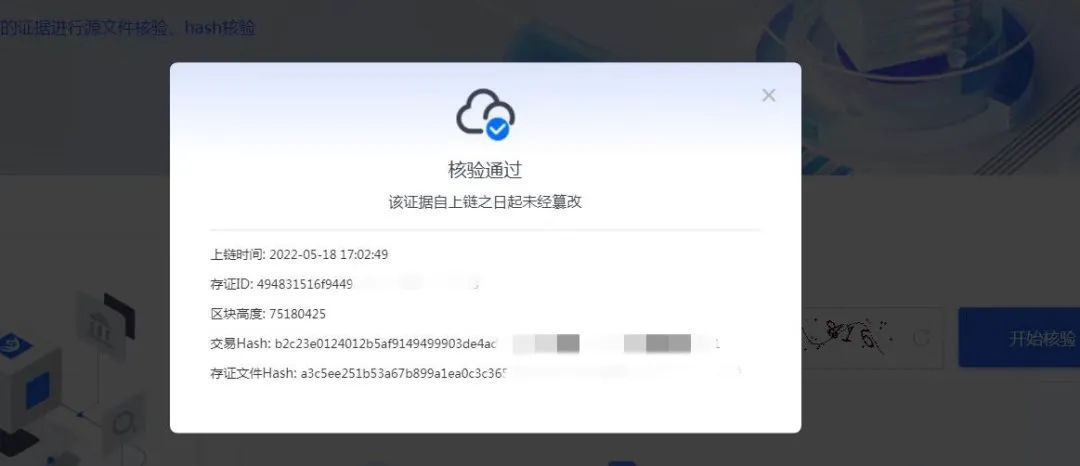This screenshot has height=466, width=1080.
Task: Select the 核验通过 title text
Action: (x=485, y=169)
